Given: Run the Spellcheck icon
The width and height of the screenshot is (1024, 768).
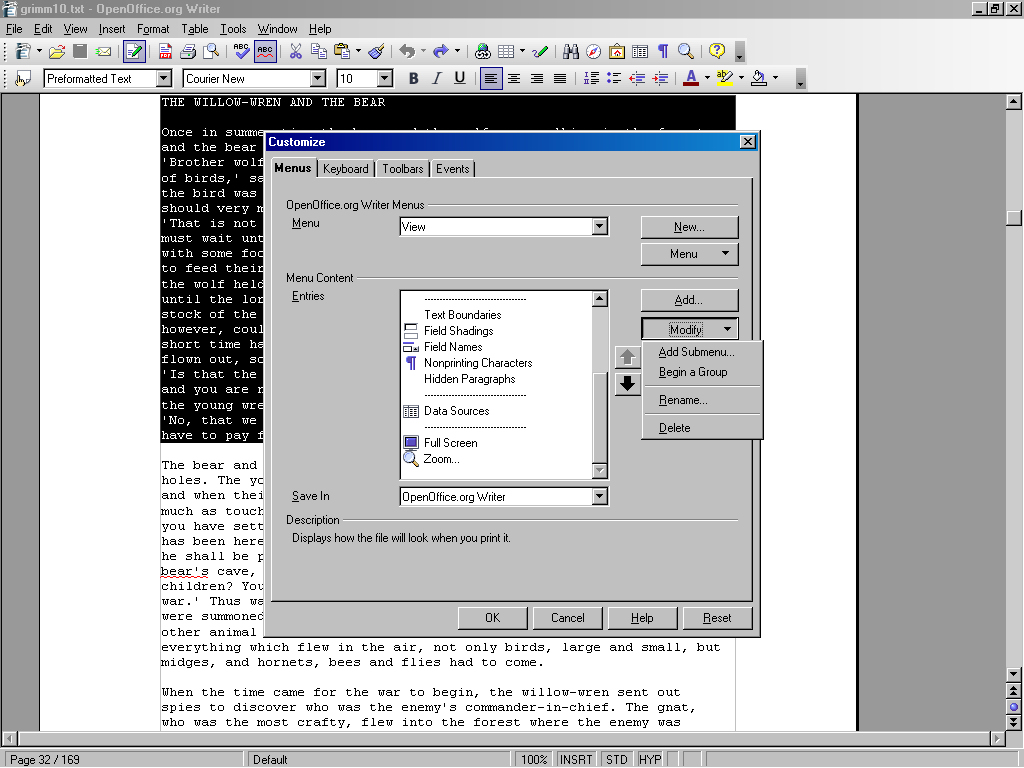Looking at the screenshot, I should pyautogui.click(x=242, y=52).
